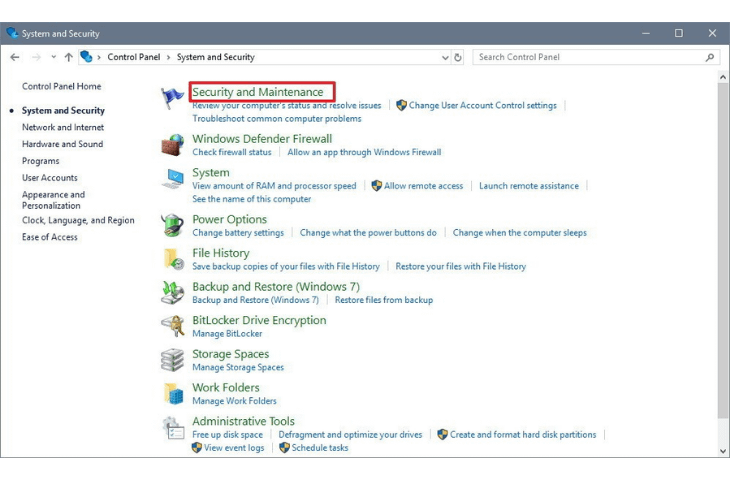
Task: Click the File History folder icon
Action: coord(173,260)
